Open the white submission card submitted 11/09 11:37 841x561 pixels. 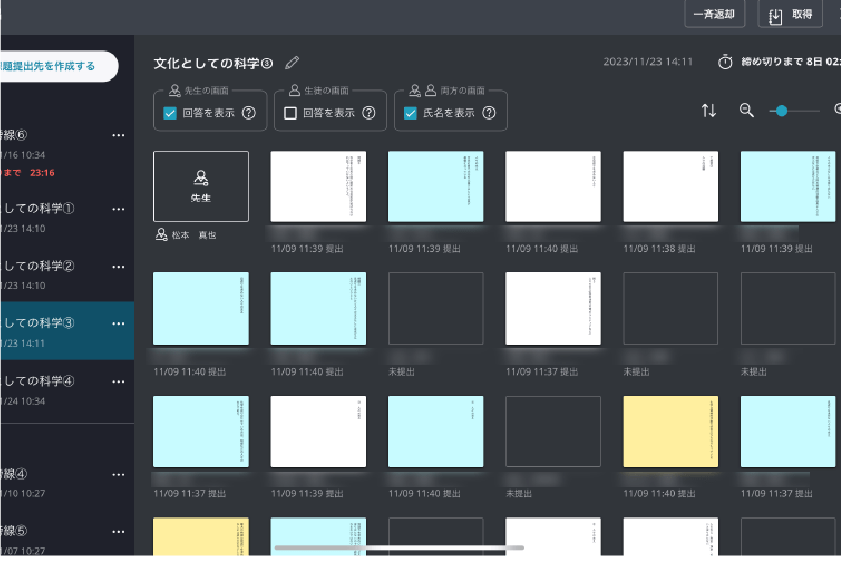pyautogui.click(x=553, y=308)
